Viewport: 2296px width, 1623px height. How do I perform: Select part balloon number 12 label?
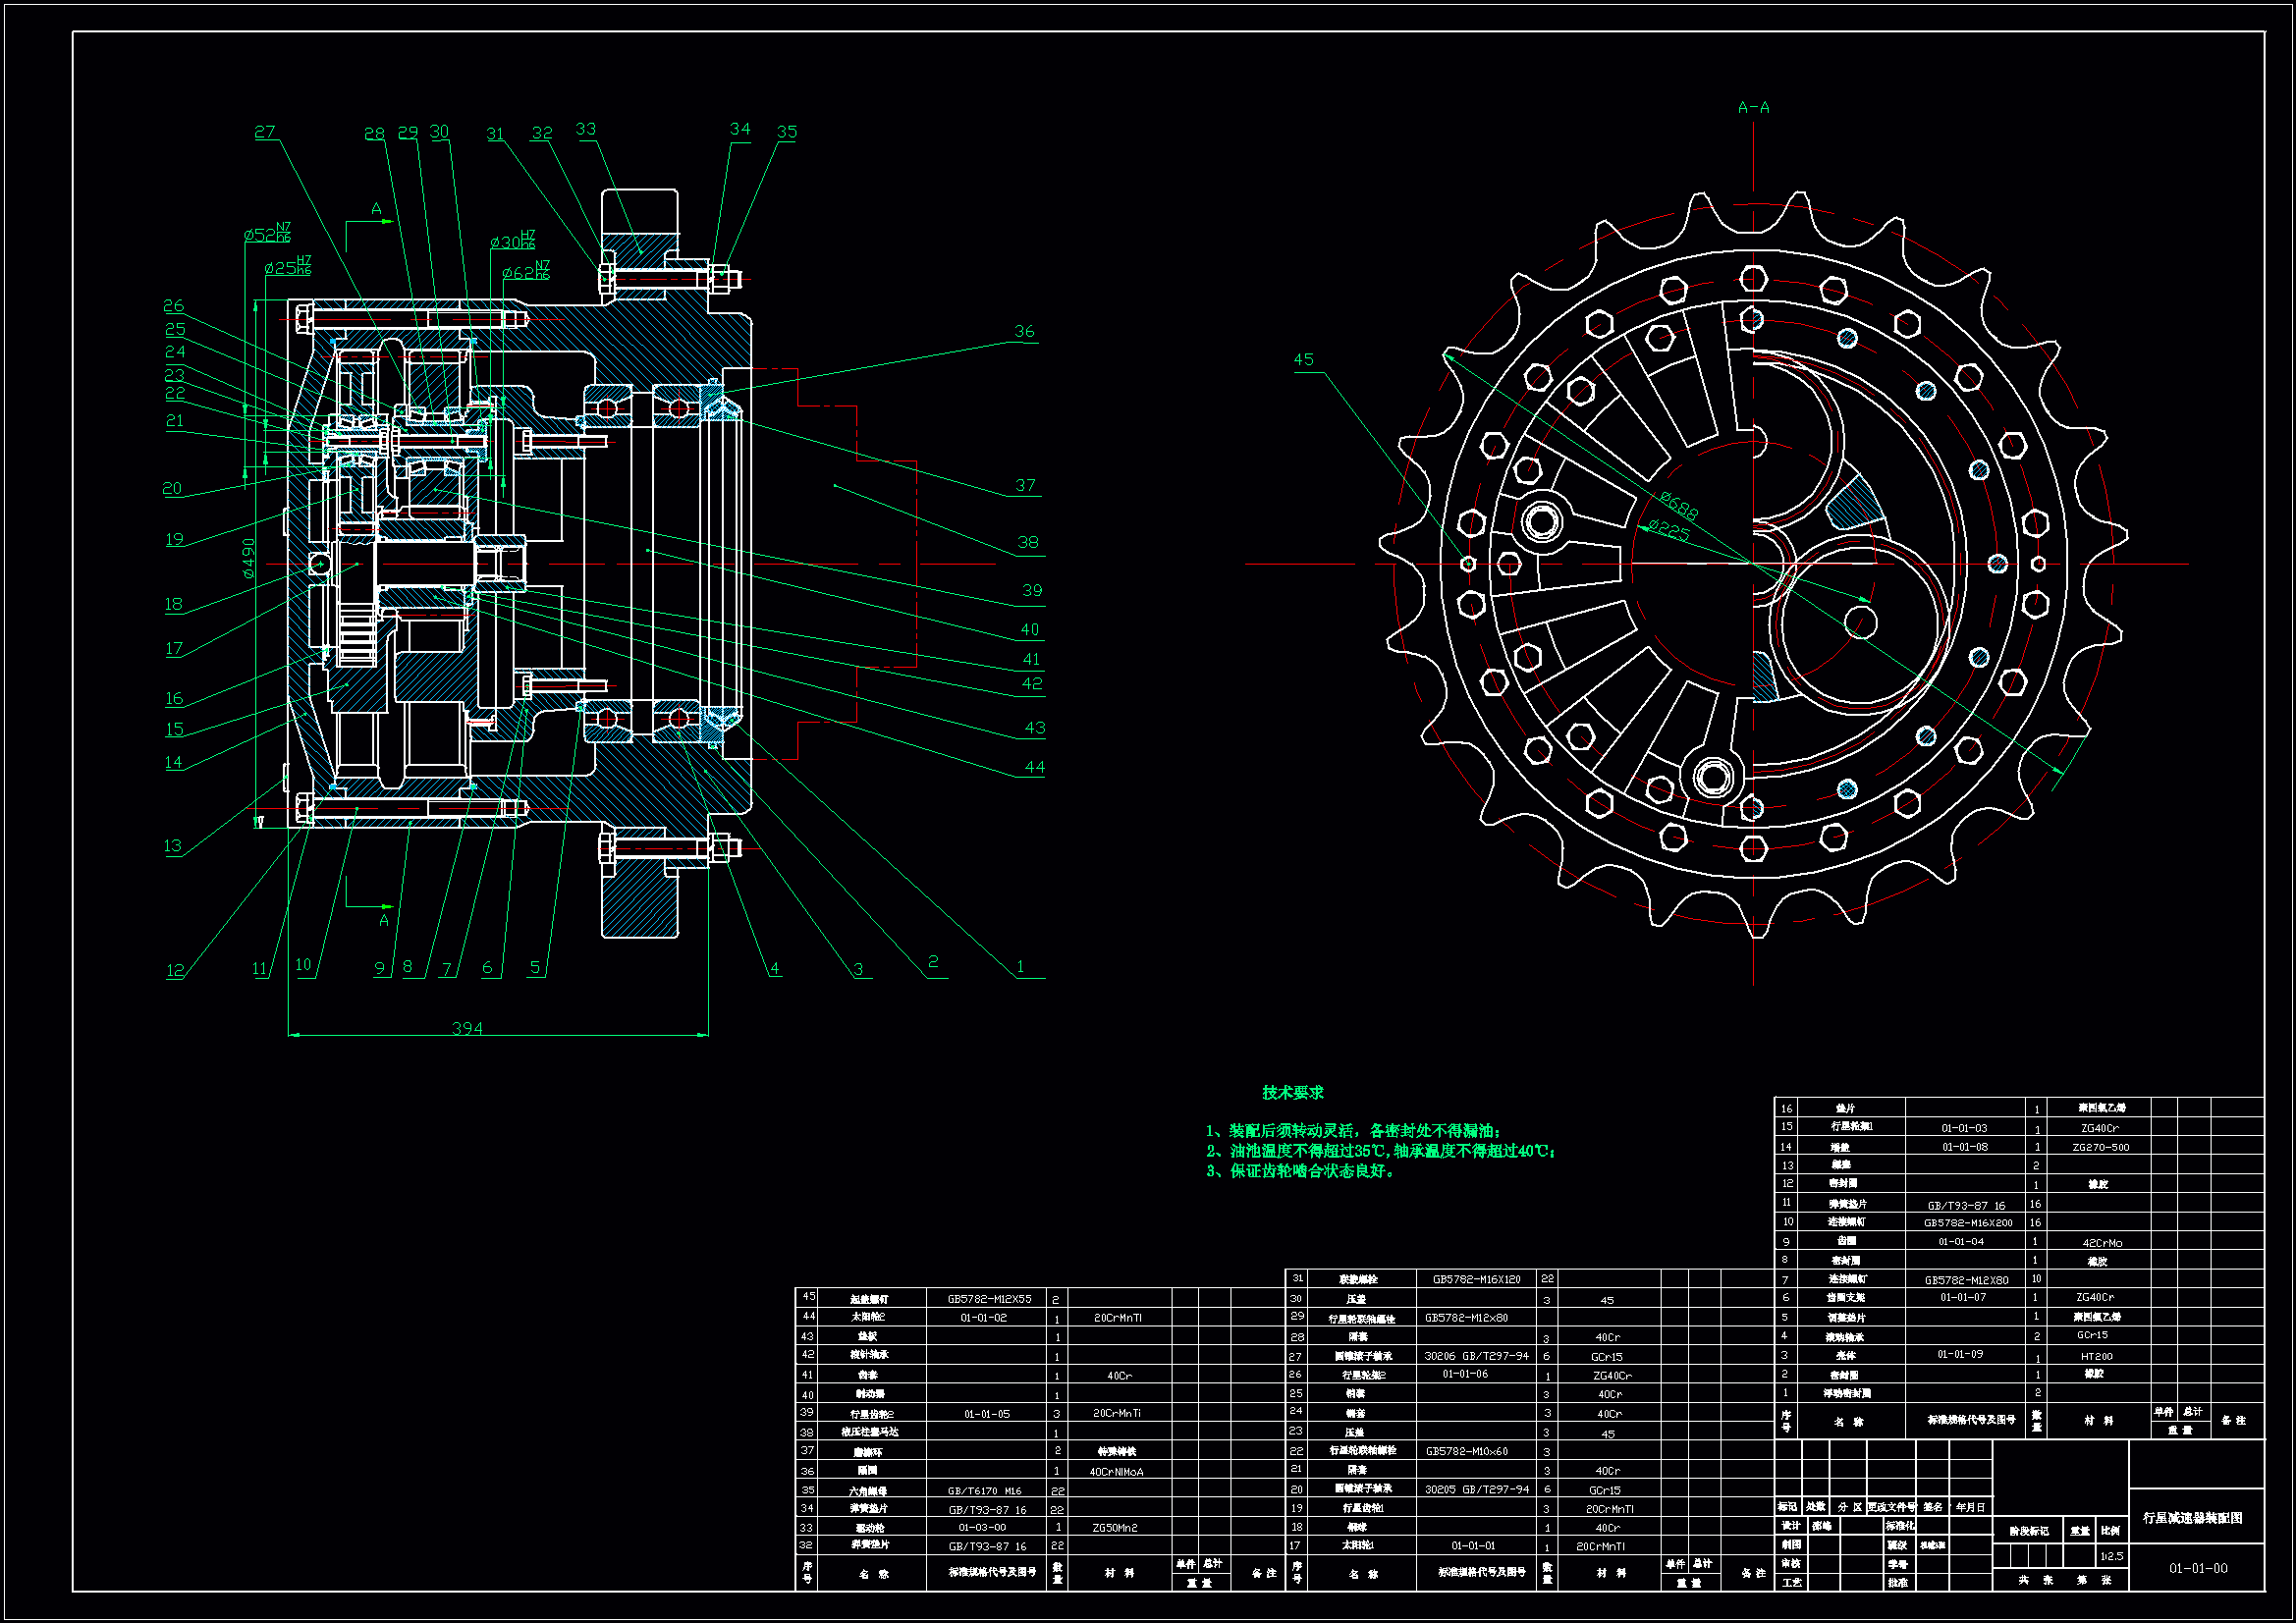[175, 969]
